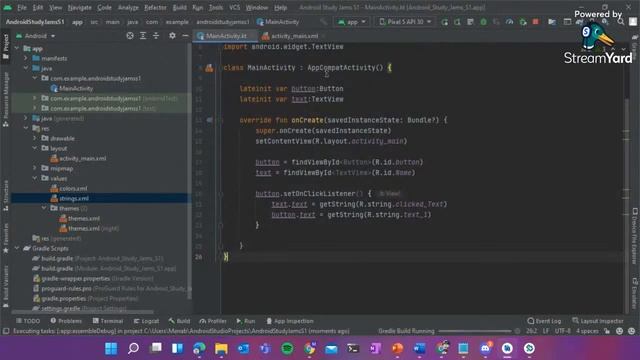Click the related XML file gutter icon at the class line

tap(209, 68)
